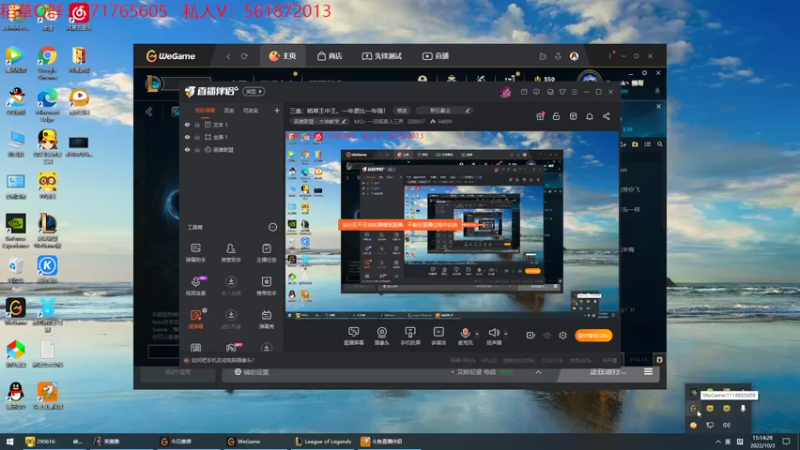Start recording with camcorder icon
This screenshot has height=450, width=800.
[530, 335]
